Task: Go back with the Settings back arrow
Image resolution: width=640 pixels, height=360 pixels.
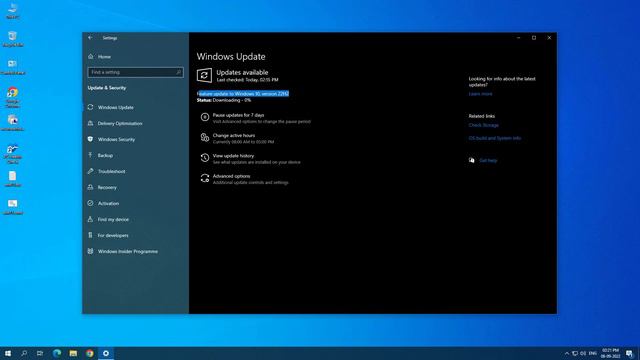Action: 90,38
